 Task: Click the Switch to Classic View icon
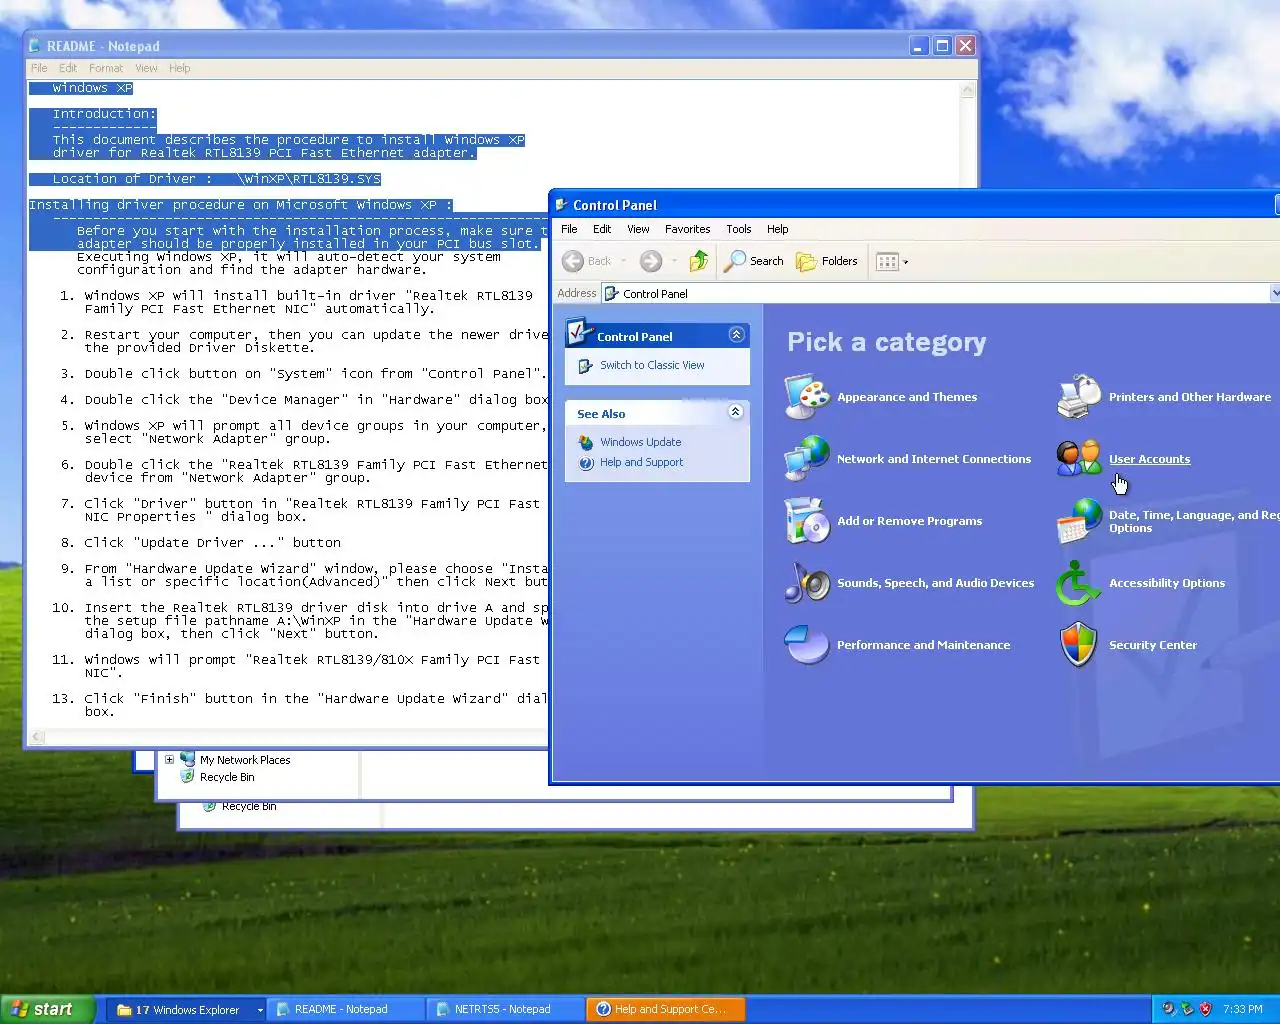pyautogui.click(x=586, y=366)
